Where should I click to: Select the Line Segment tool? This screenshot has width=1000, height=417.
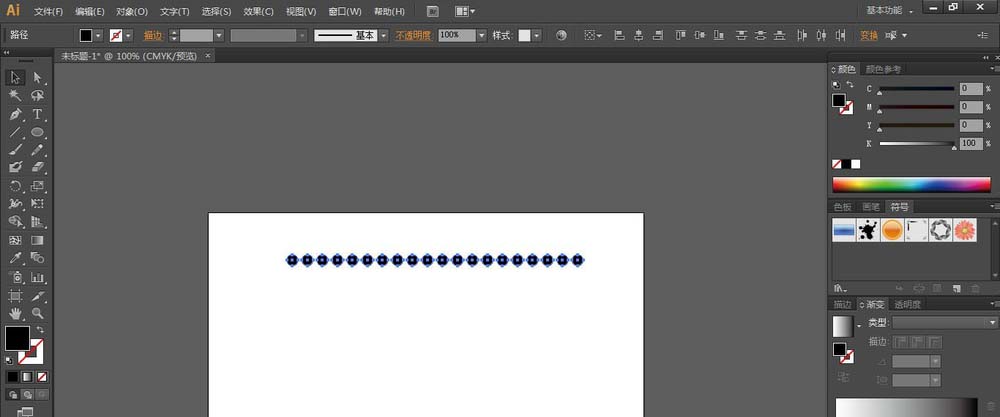[16, 132]
